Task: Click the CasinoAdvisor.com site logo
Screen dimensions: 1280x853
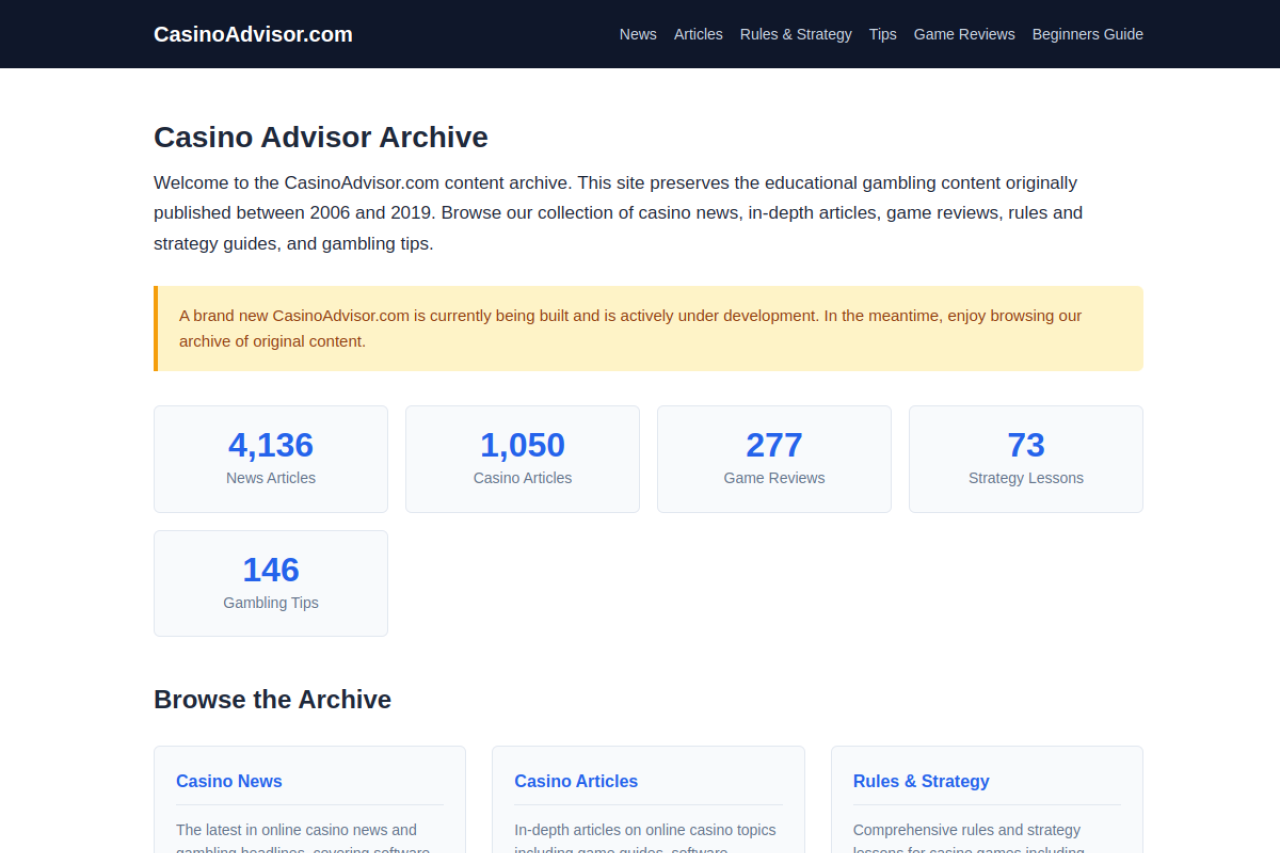Action: point(253,34)
